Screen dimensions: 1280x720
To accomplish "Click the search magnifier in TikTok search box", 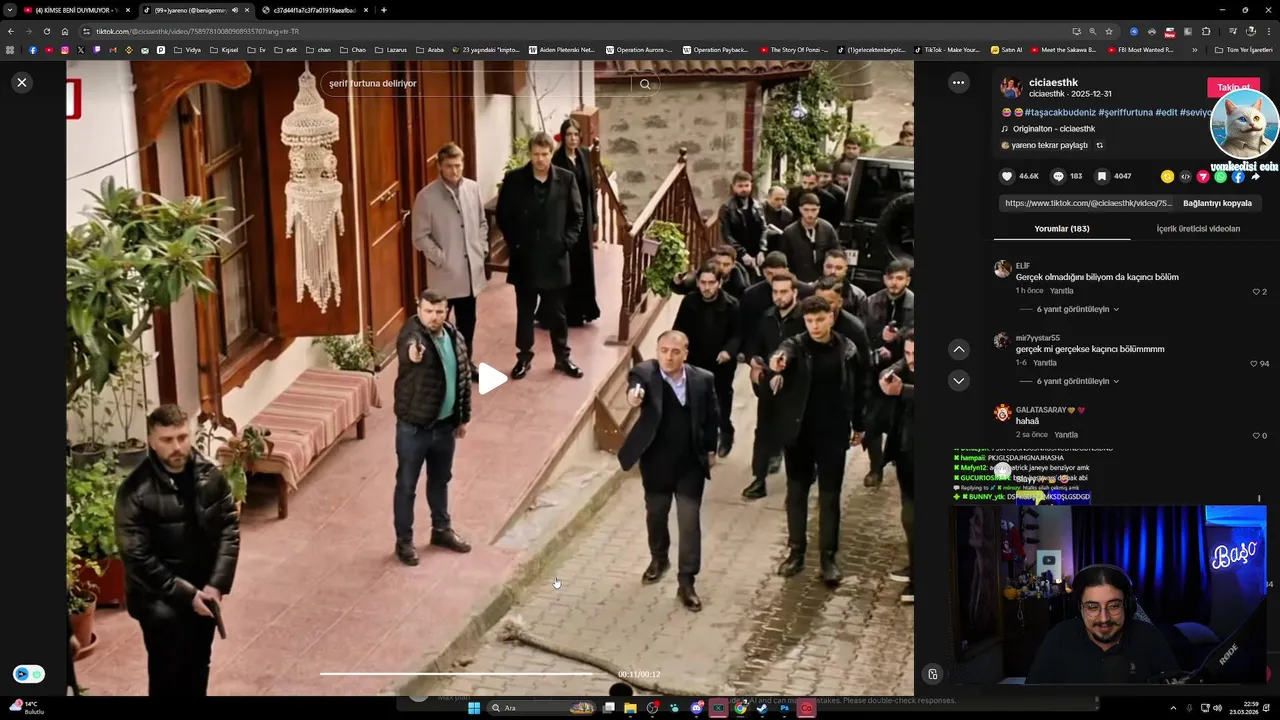I will click(x=645, y=84).
